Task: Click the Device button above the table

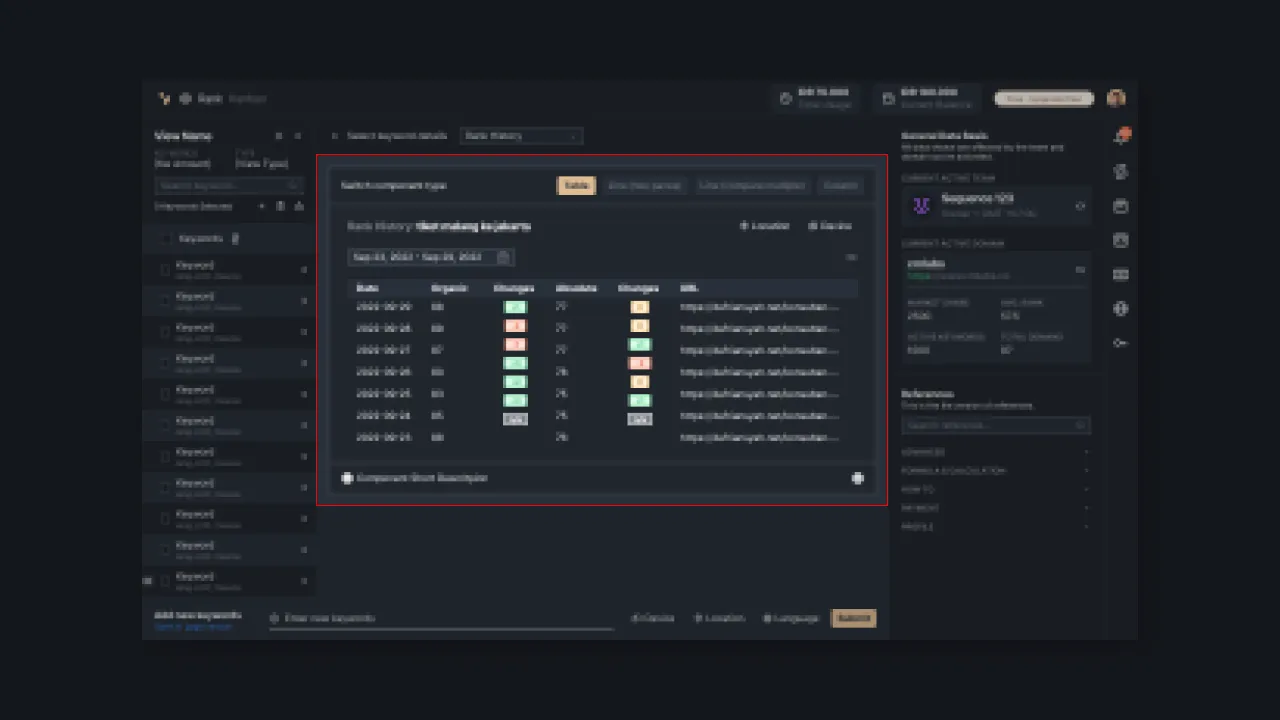Action: pos(830,226)
